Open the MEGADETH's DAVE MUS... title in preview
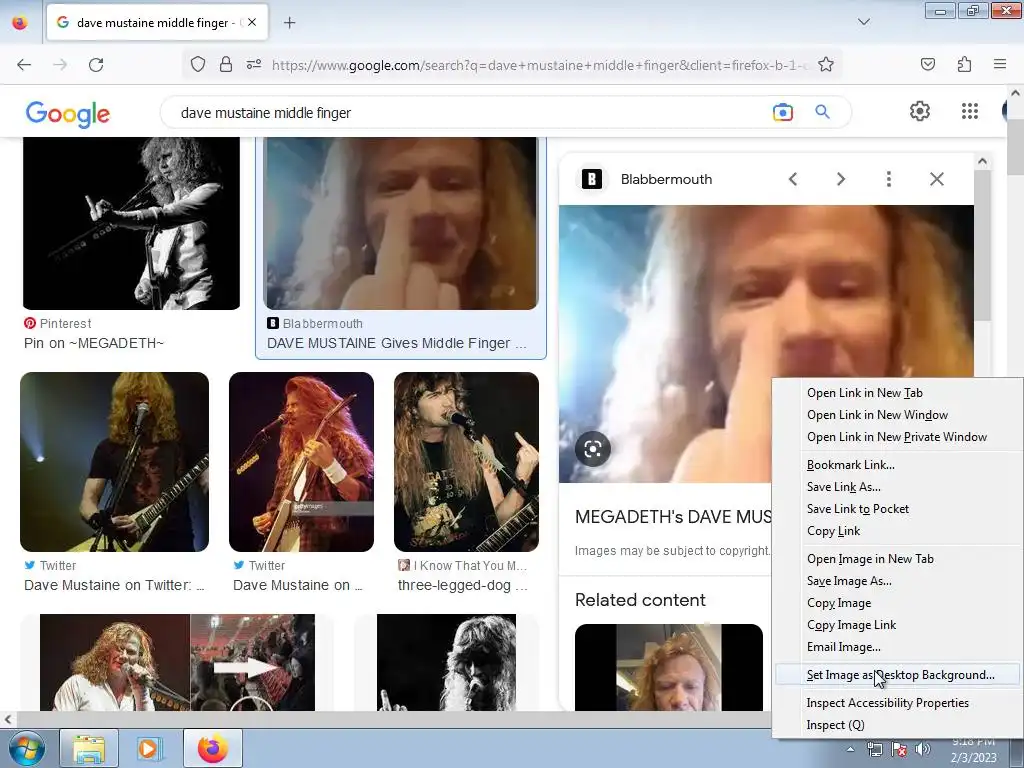This screenshot has width=1024, height=768. coord(673,517)
